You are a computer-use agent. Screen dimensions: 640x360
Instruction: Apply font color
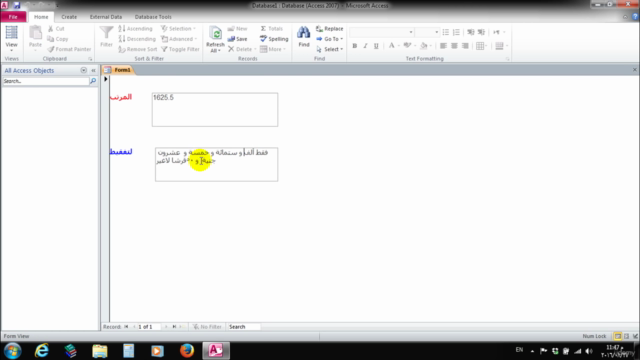pyautogui.click(x=391, y=46)
